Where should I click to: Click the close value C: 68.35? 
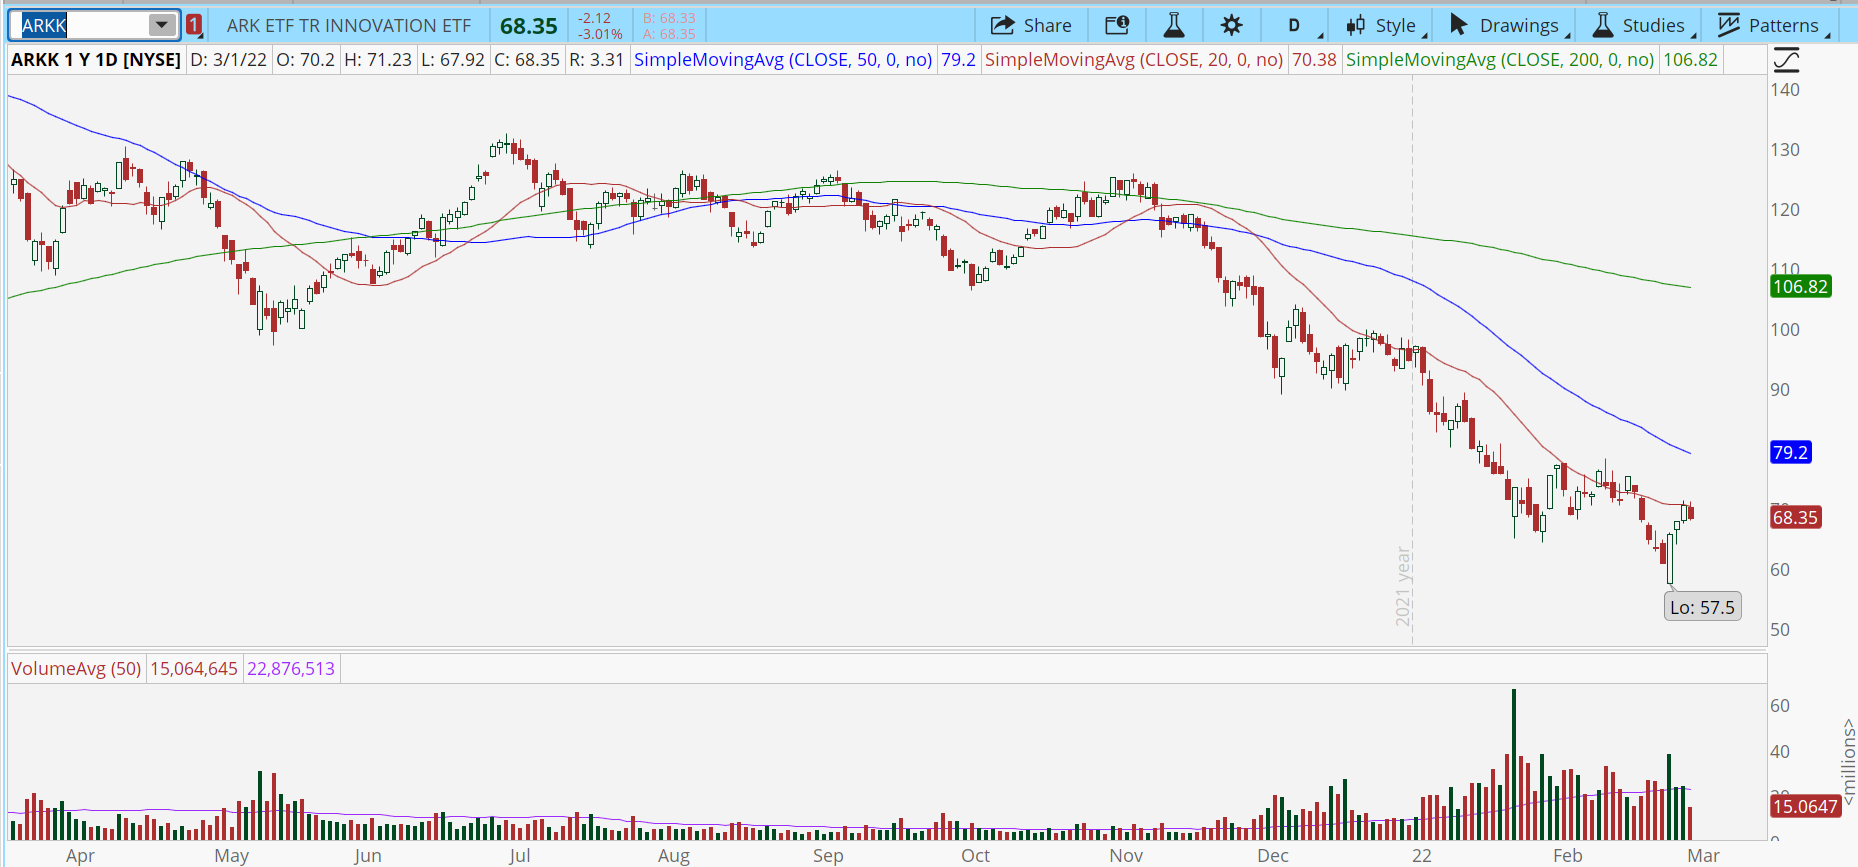pos(527,60)
